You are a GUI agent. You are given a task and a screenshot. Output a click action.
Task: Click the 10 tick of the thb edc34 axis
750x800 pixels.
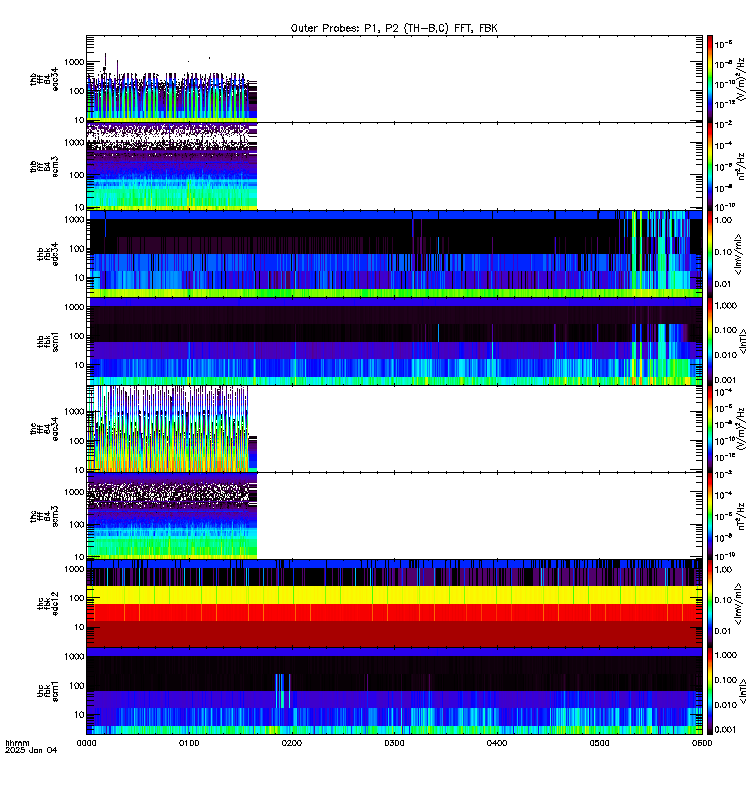[x=80, y=278]
